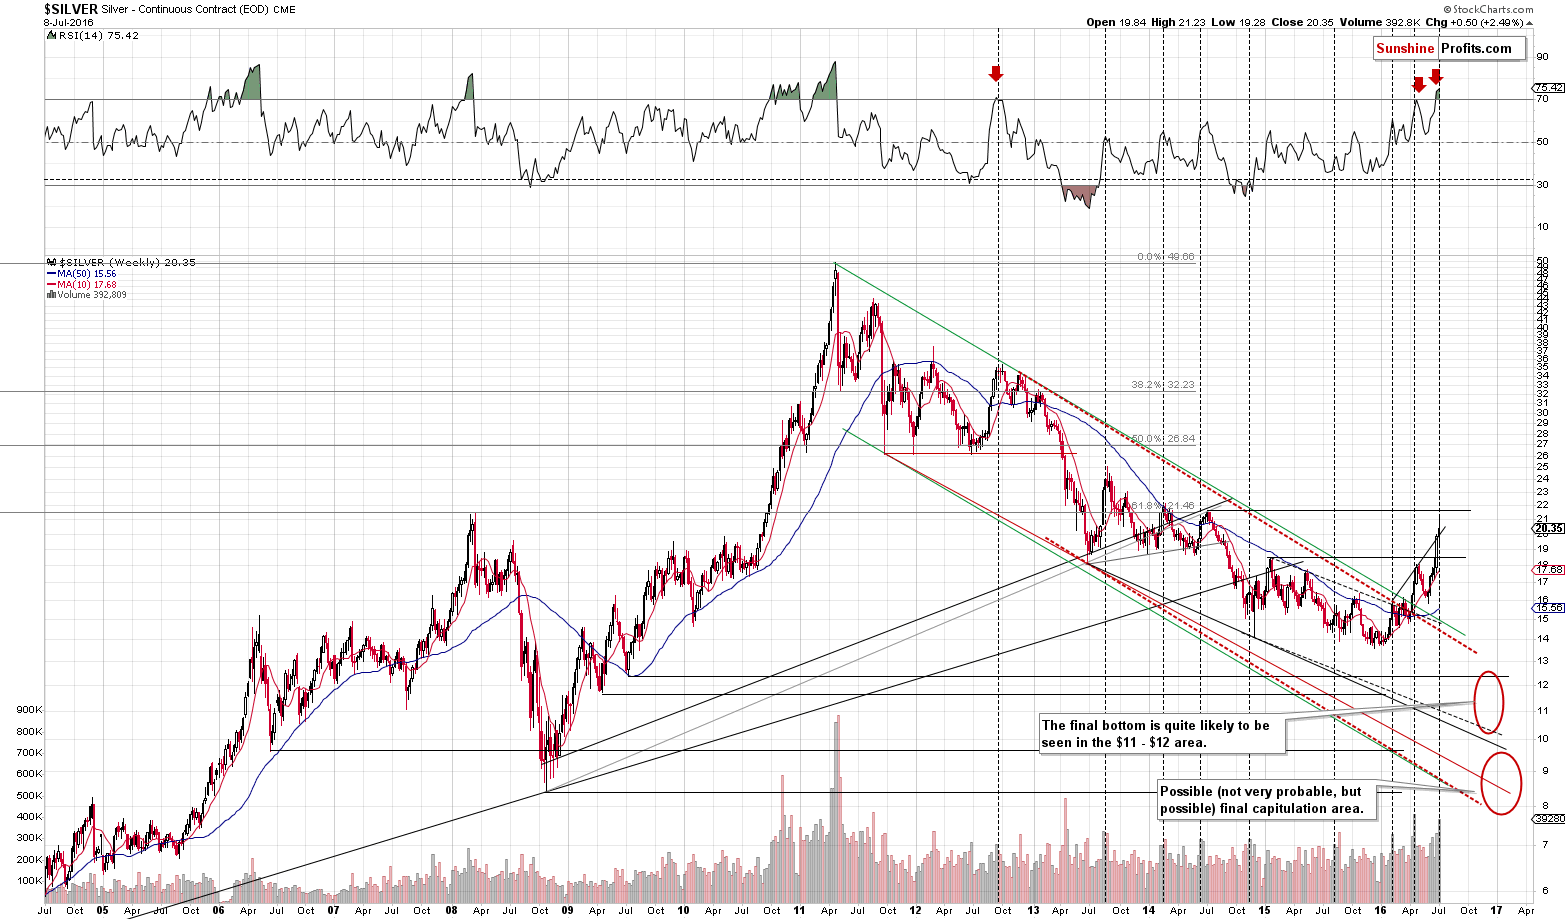1565x919 pixels.
Task: Click the 700K volume axis label
Action: (x=28, y=752)
